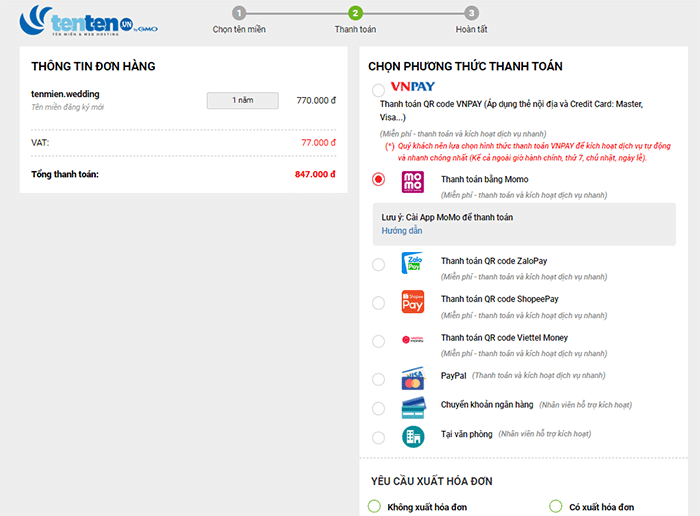Go to step 3 'Hoàn tất'
Screen dimensions: 700x516
click(x=471, y=13)
